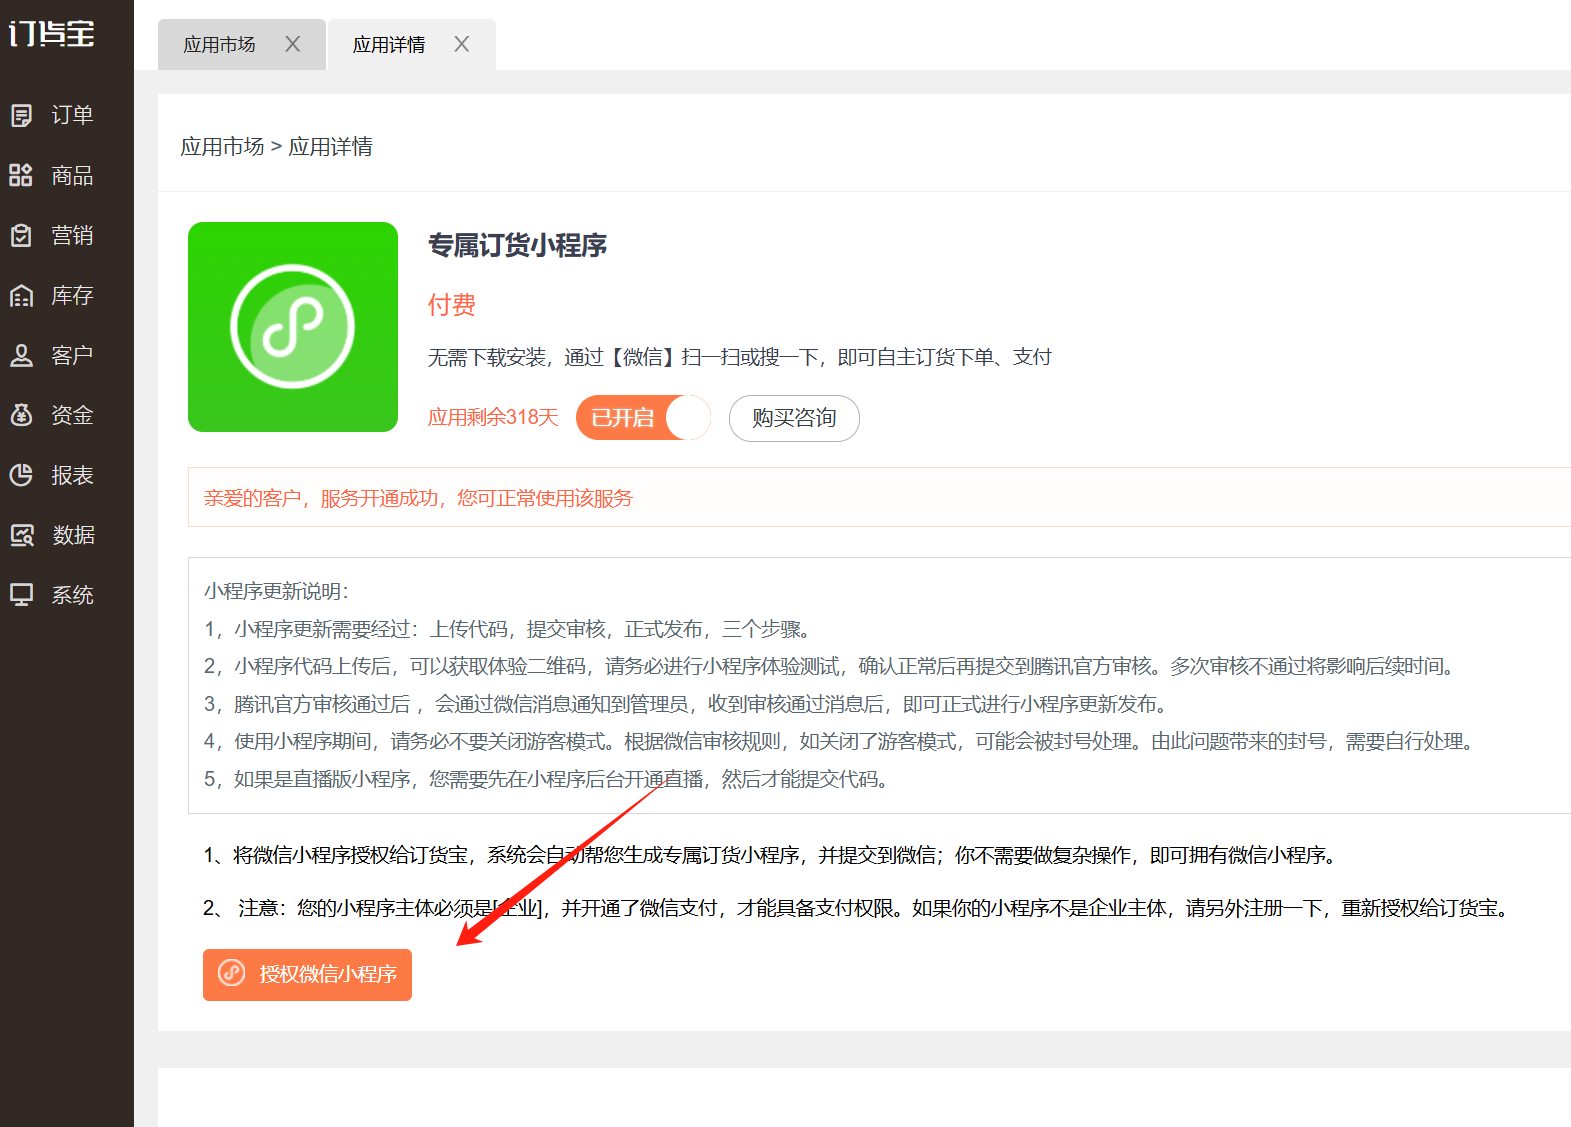1571x1127 pixels.
Task: Click the 服务开通成功 notice message
Action: coord(418,498)
